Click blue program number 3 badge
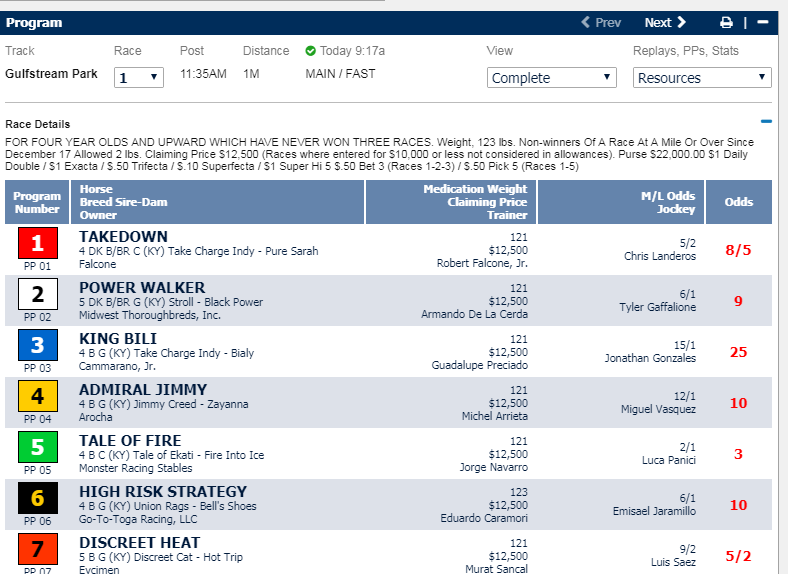 point(37,345)
